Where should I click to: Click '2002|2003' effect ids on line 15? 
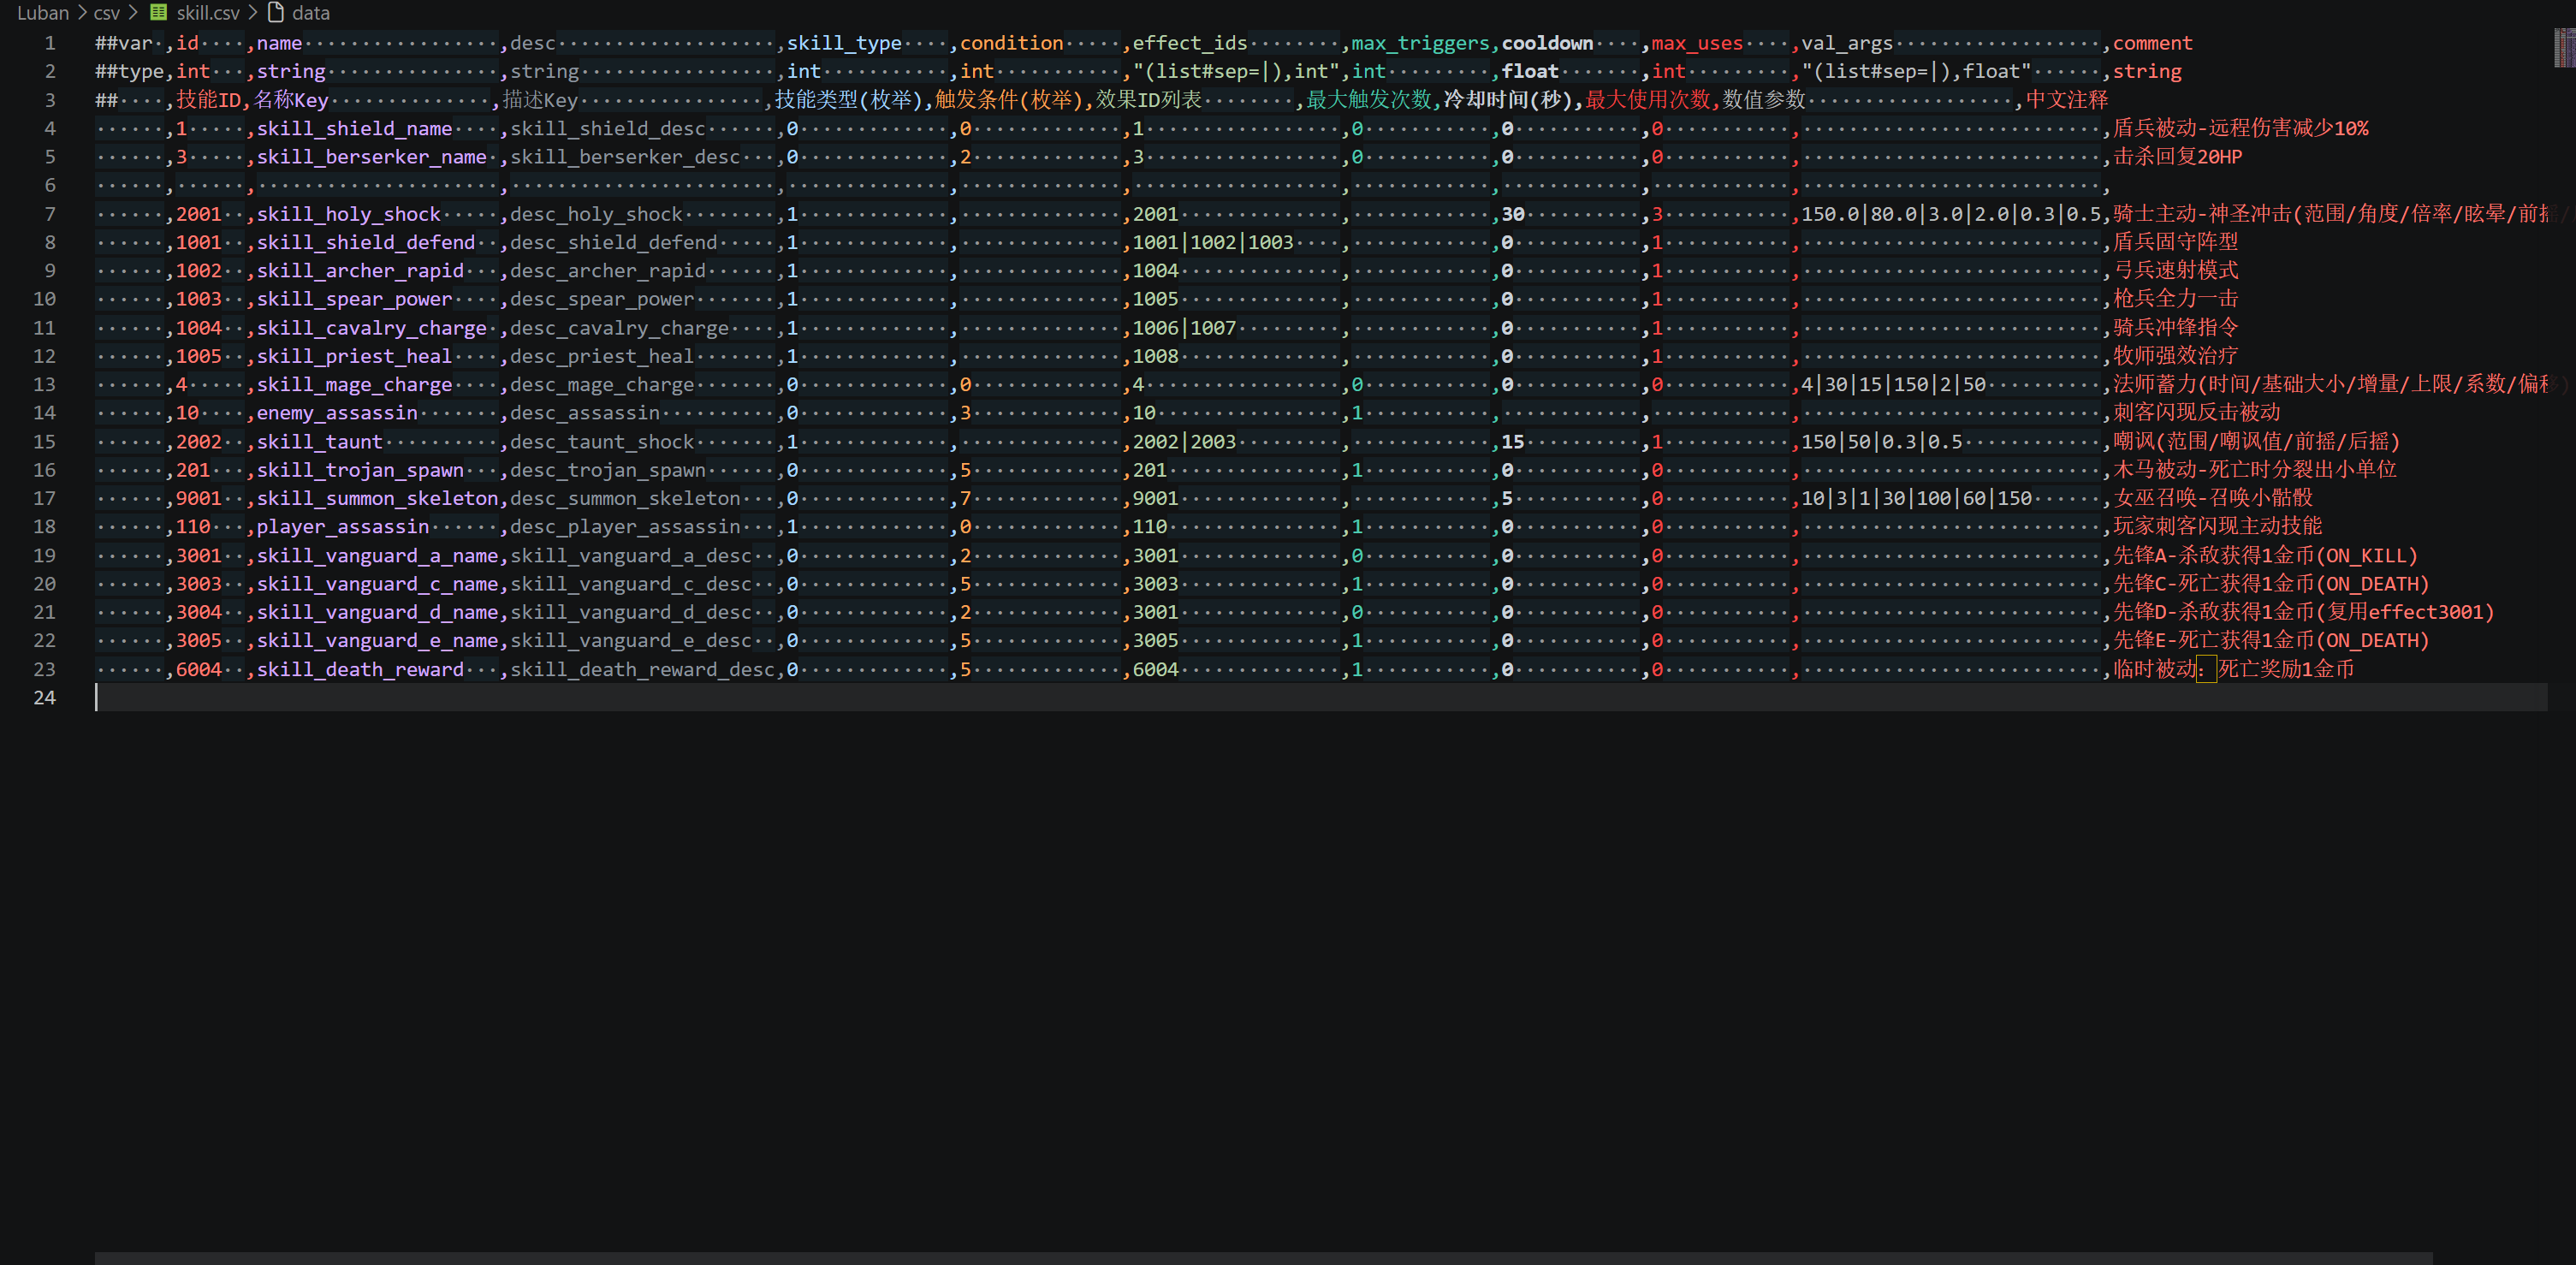pos(1184,442)
